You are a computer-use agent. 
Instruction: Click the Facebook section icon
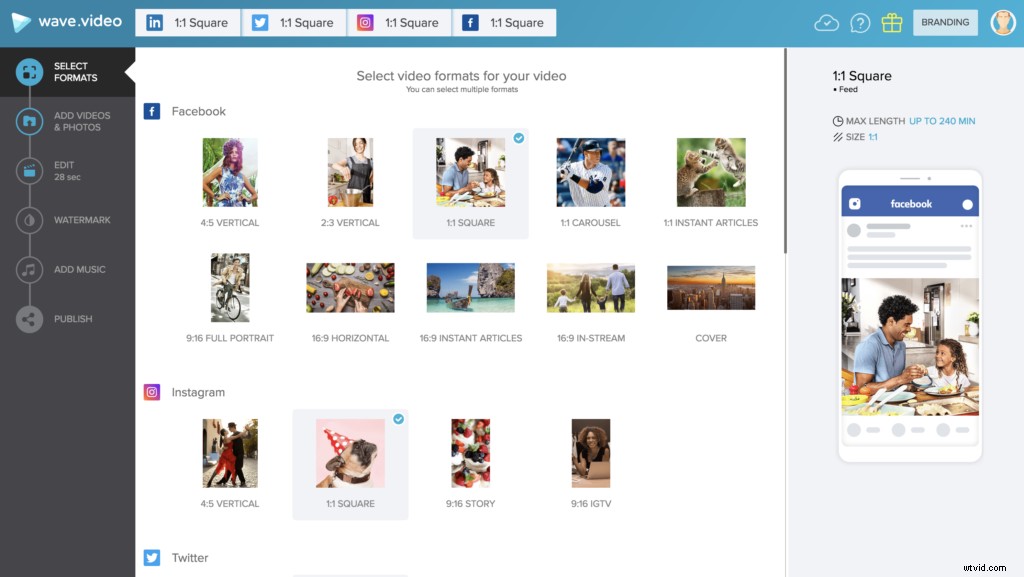point(151,111)
